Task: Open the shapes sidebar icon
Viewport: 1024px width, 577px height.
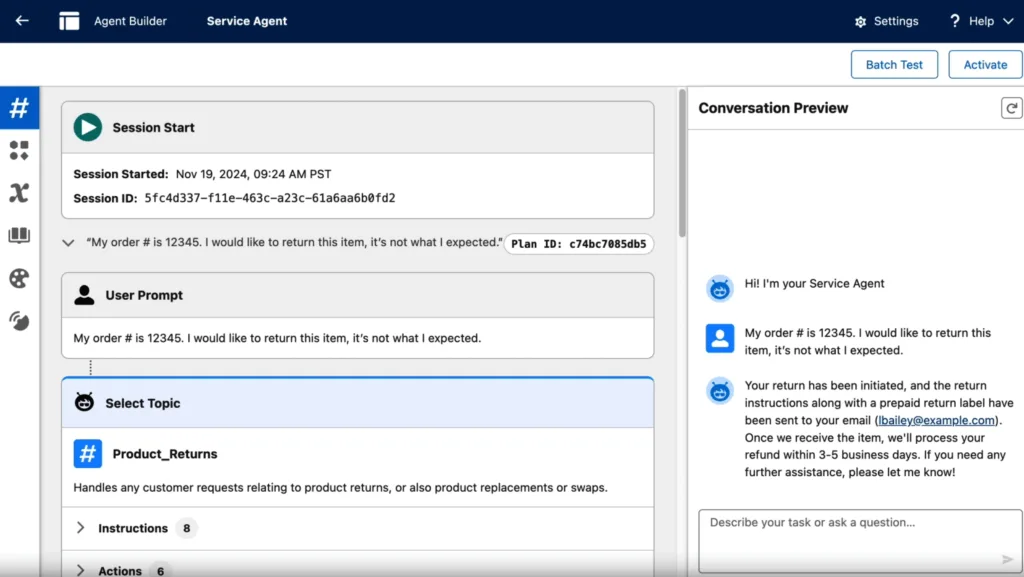Action: pyautogui.click(x=20, y=150)
